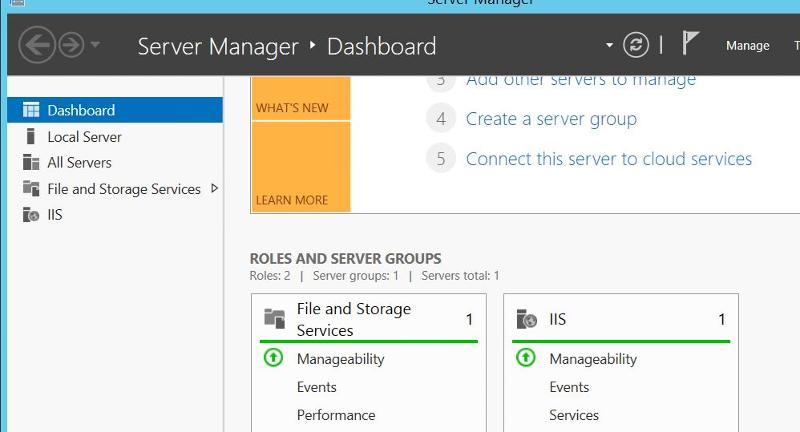This screenshot has width=800, height=432.
Task: Click ROLES AND SERVER GROUPS heading
Action: click(x=345, y=259)
